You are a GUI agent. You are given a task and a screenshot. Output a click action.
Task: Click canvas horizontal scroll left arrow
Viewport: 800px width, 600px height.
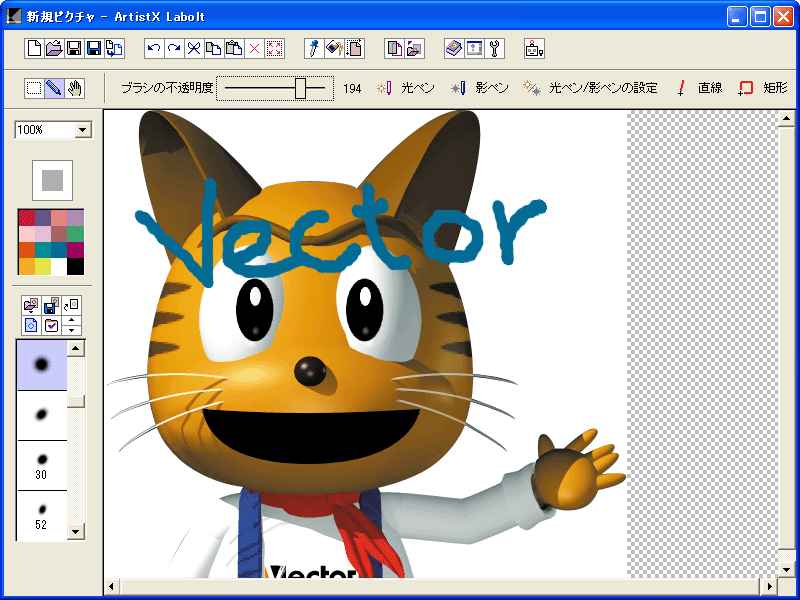tap(112, 586)
